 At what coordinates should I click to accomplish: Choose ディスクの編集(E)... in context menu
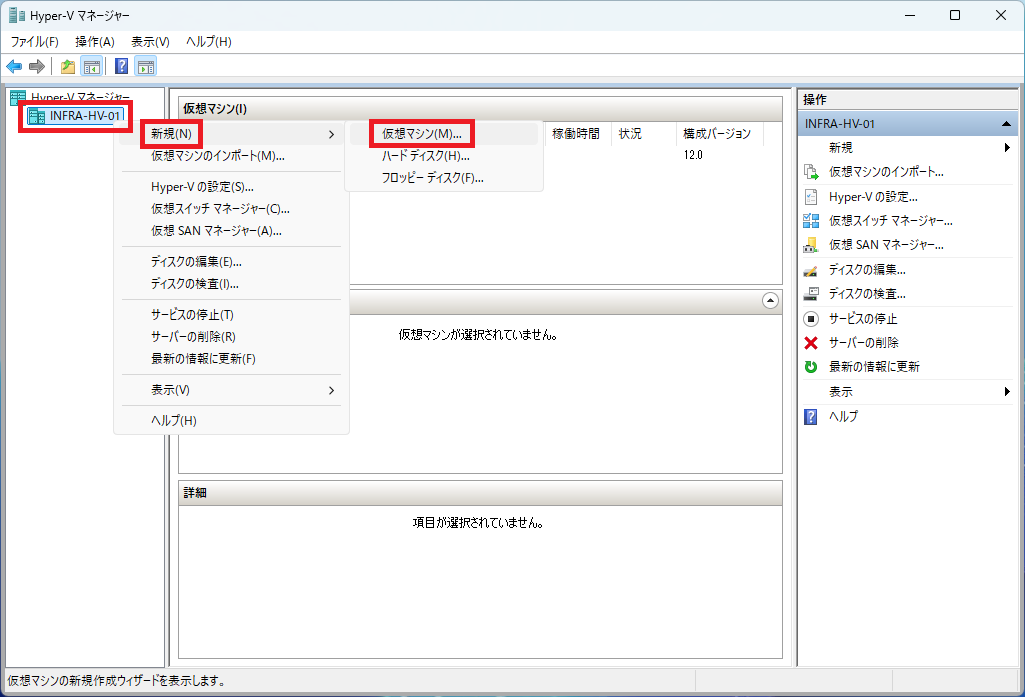(x=231, y=262)
